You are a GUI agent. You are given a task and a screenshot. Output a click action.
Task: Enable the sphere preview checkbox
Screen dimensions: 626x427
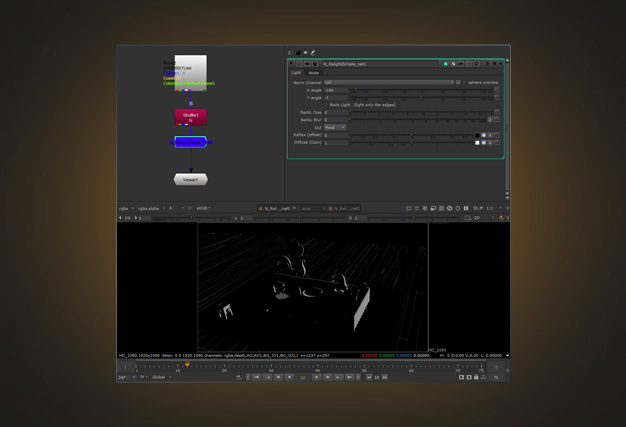coord(466,82)
